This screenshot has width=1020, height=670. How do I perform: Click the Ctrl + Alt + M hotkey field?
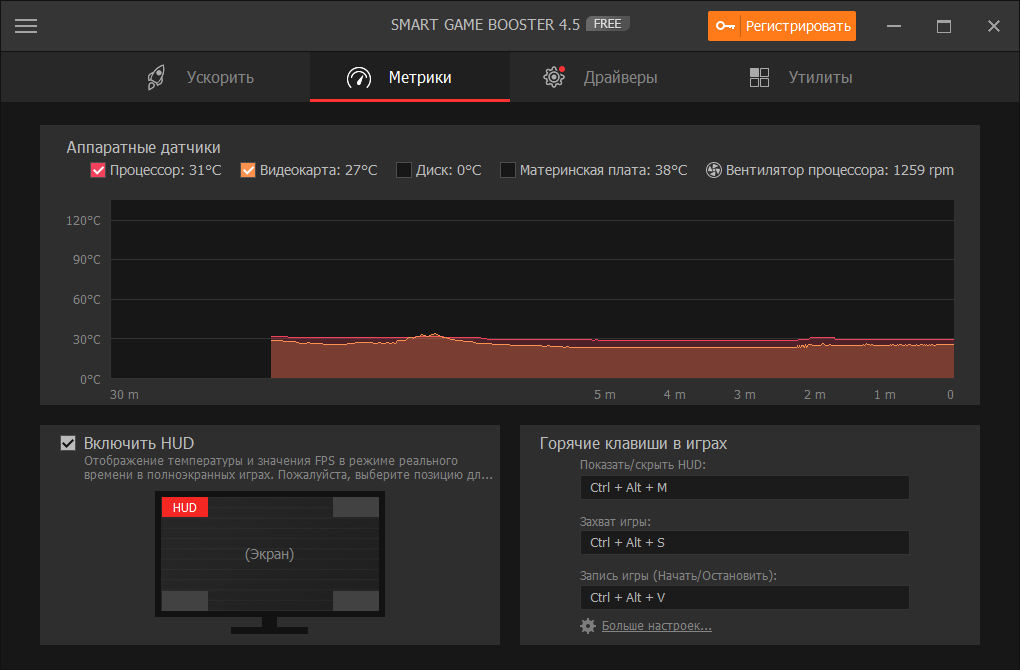744,487
